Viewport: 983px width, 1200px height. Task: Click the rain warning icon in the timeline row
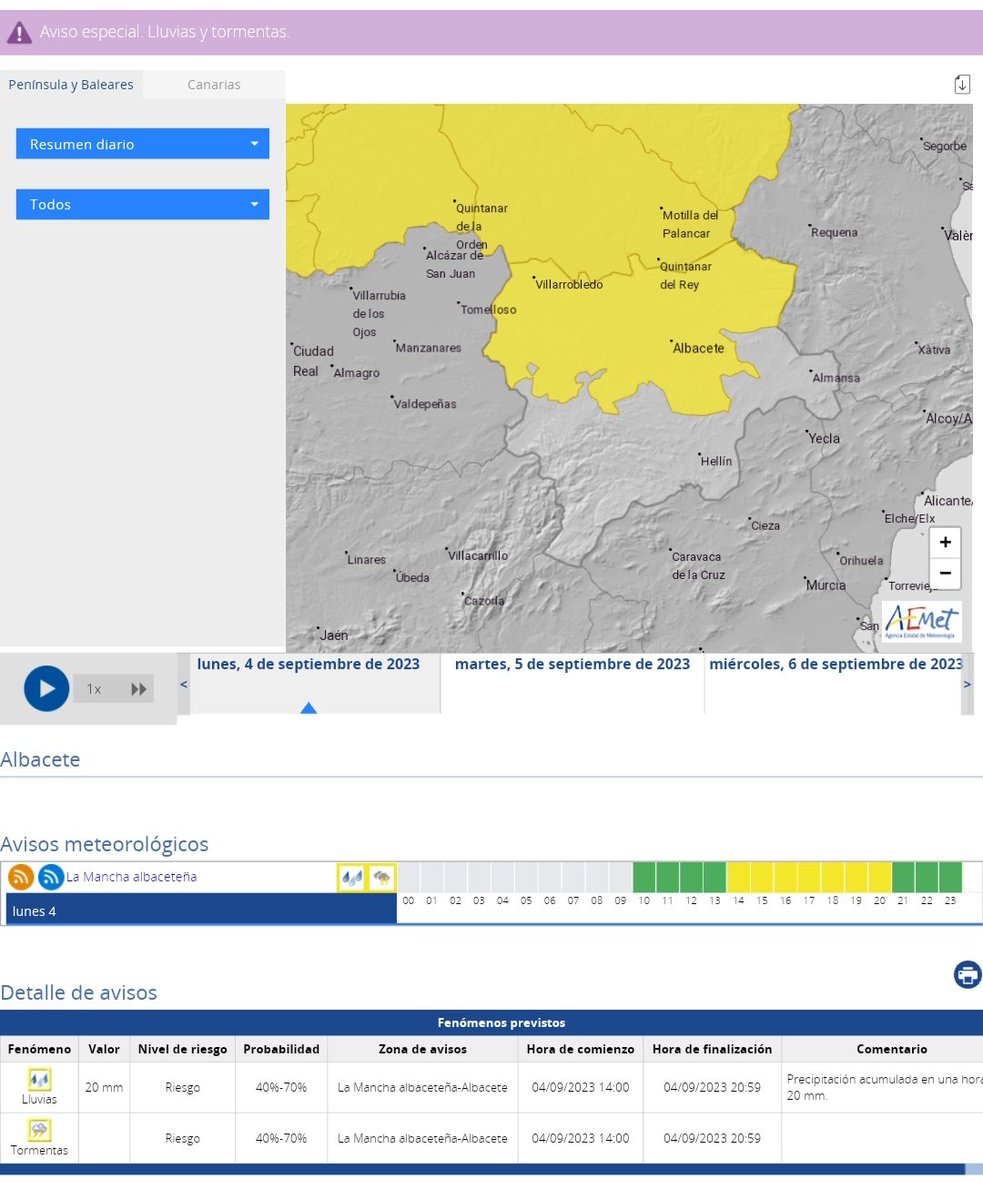pyautogui.click(x=351, y=878)
